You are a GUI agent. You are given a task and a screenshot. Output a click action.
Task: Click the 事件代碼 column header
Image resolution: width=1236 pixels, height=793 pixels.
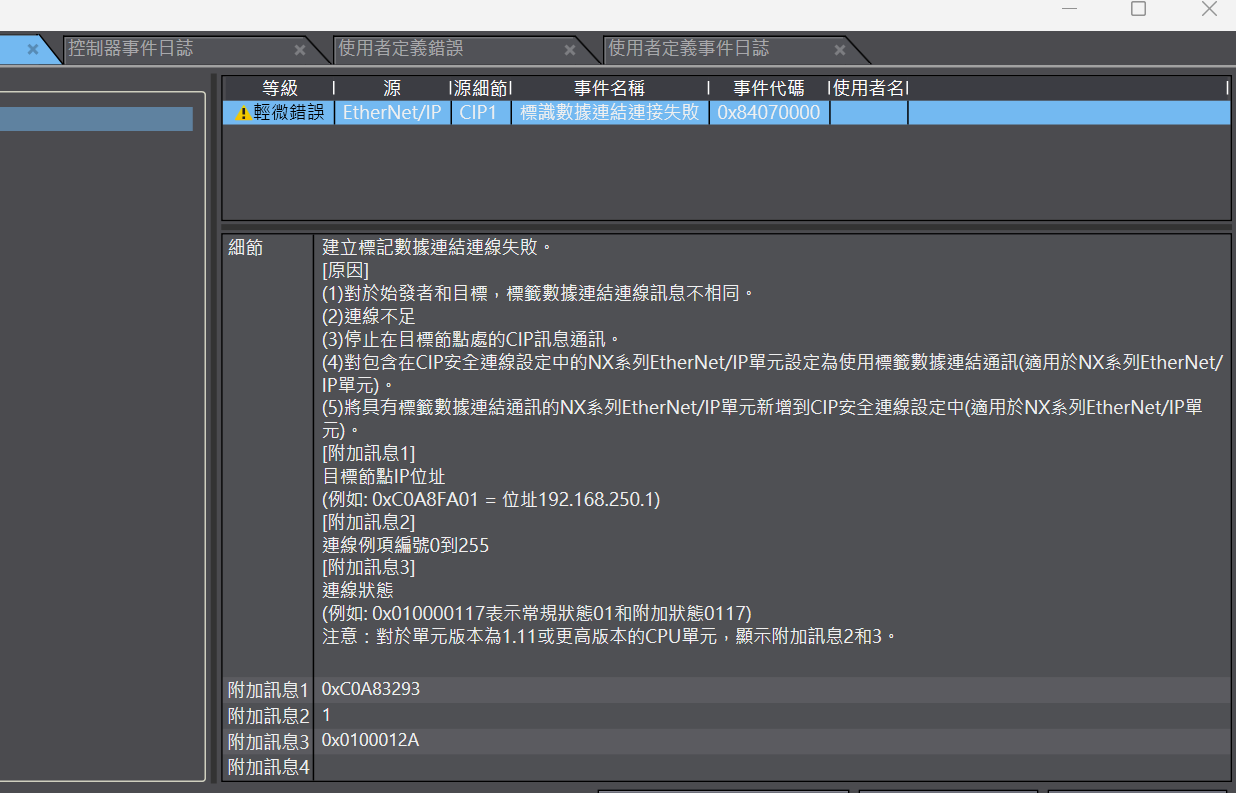(x=768, y=88)
